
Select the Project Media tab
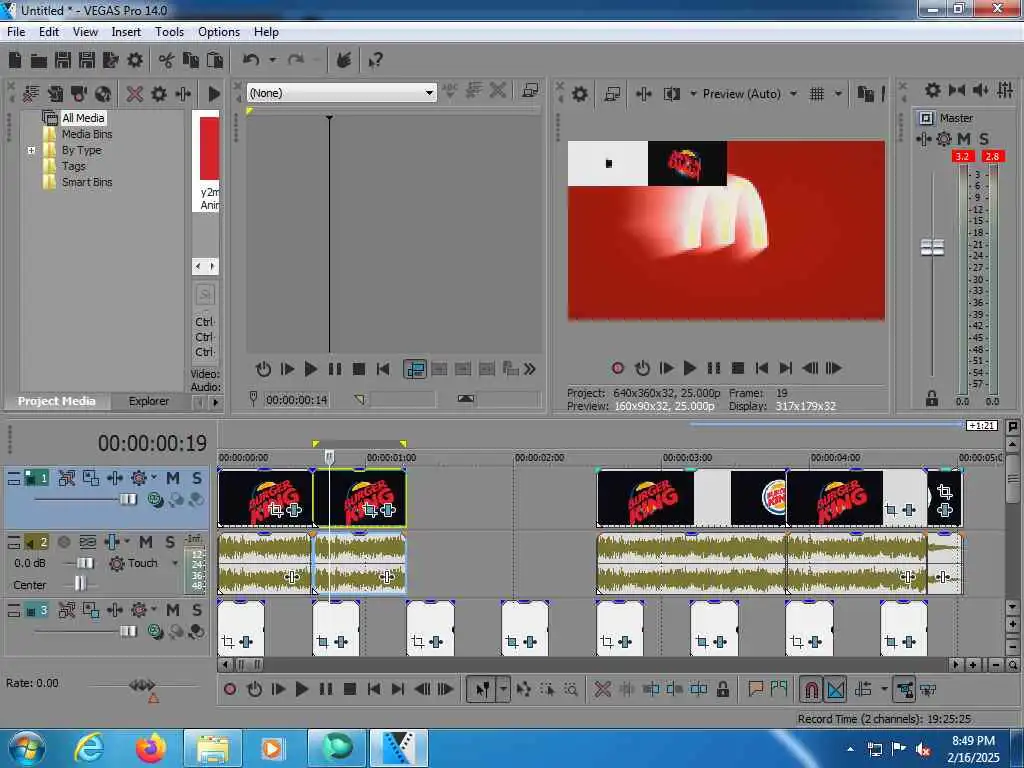(x=57, y=401)
